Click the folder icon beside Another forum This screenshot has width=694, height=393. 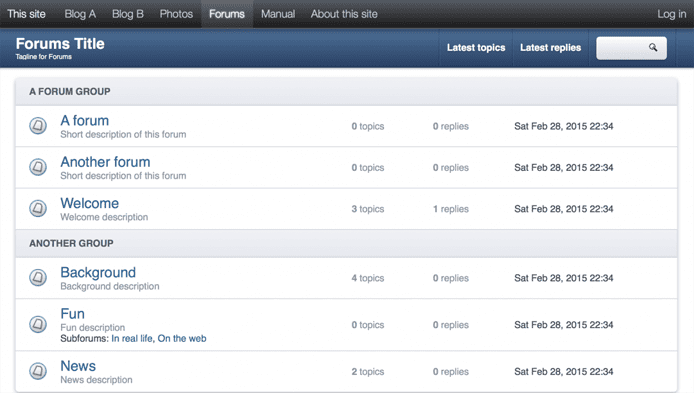pyautogui.click(x=38, y=167)
